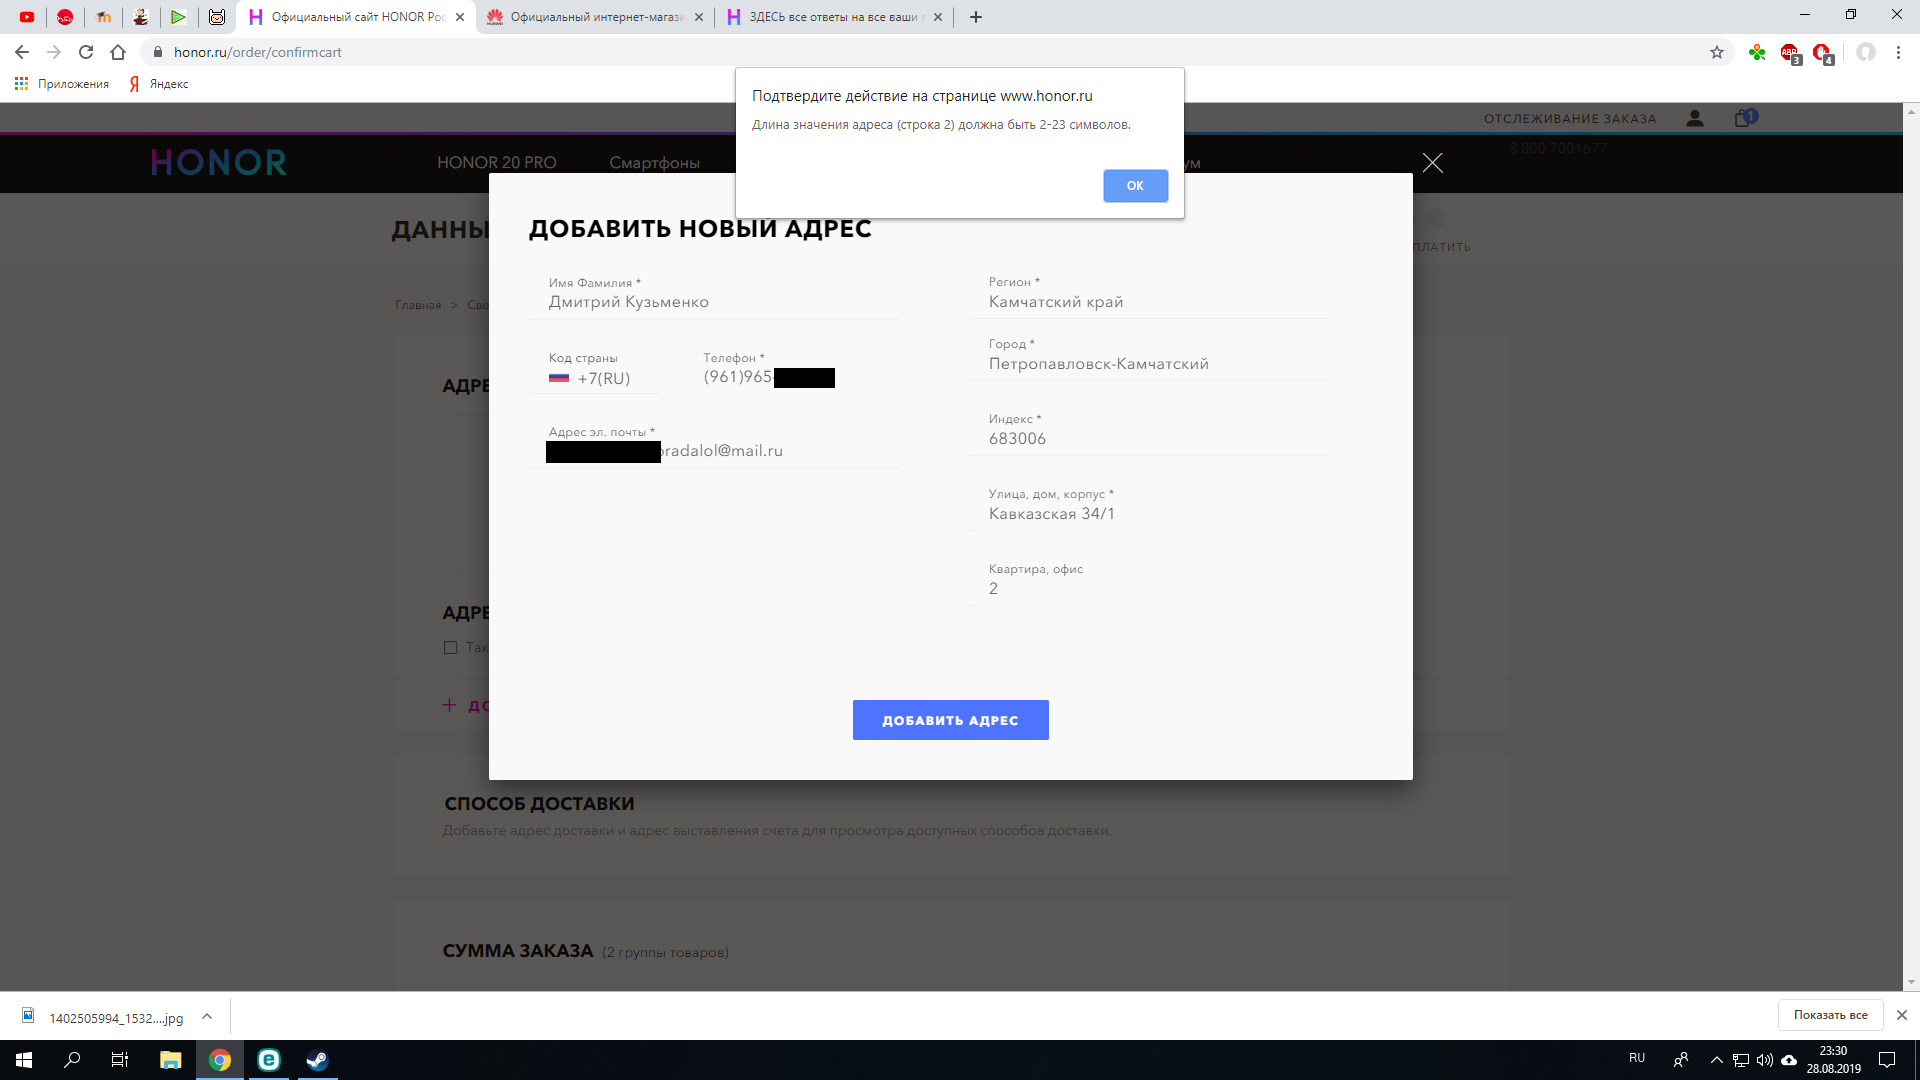Bookmark this page with star icon

[1717, 52]
